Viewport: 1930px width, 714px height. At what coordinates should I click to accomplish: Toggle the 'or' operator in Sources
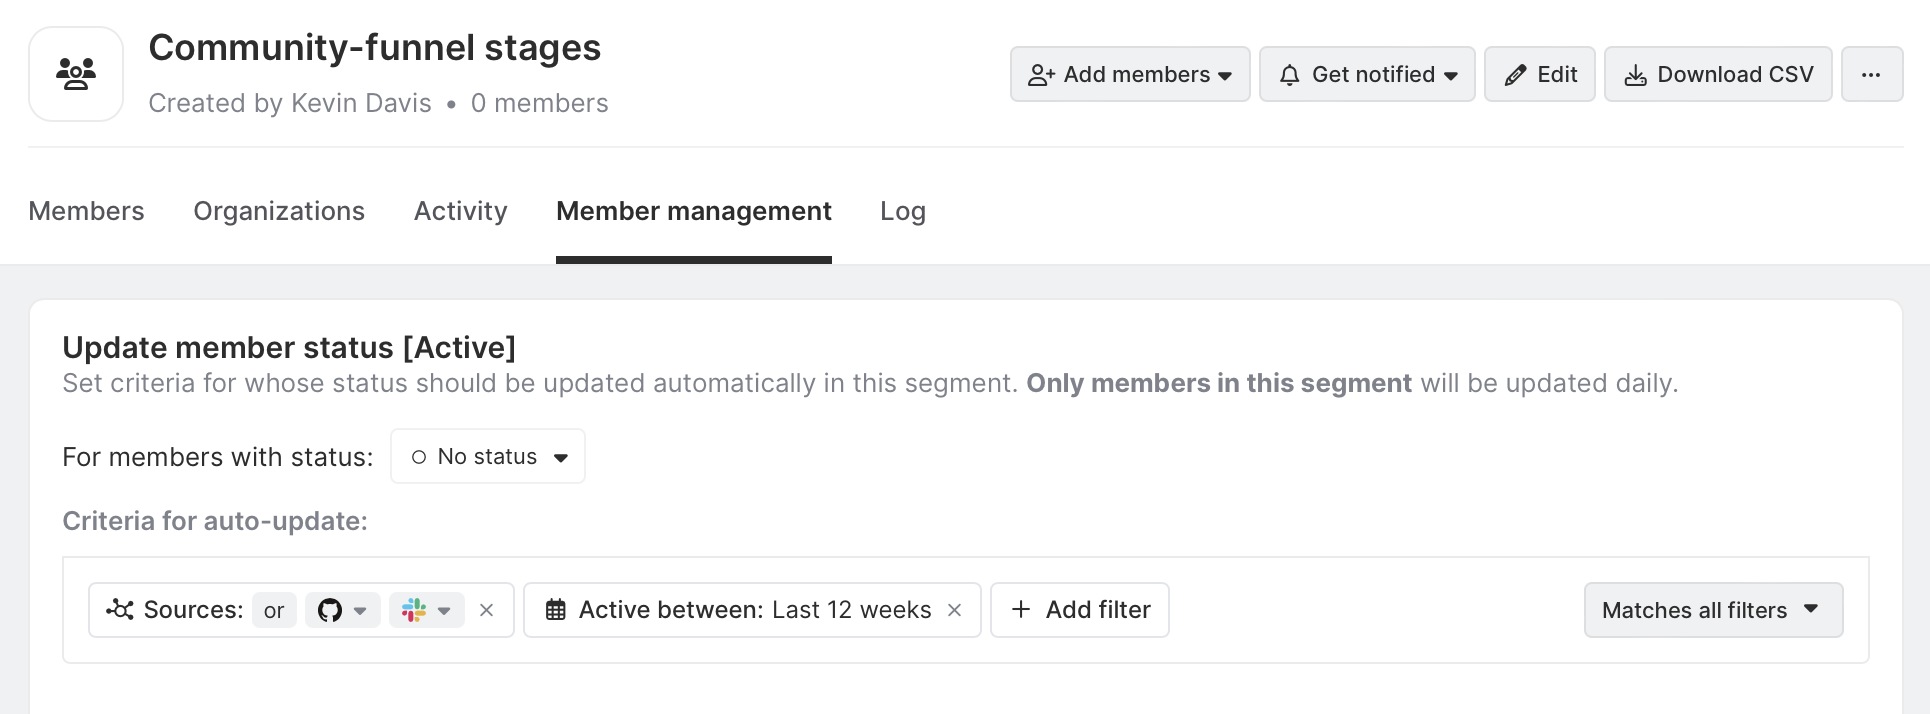(x=274, y=610)
